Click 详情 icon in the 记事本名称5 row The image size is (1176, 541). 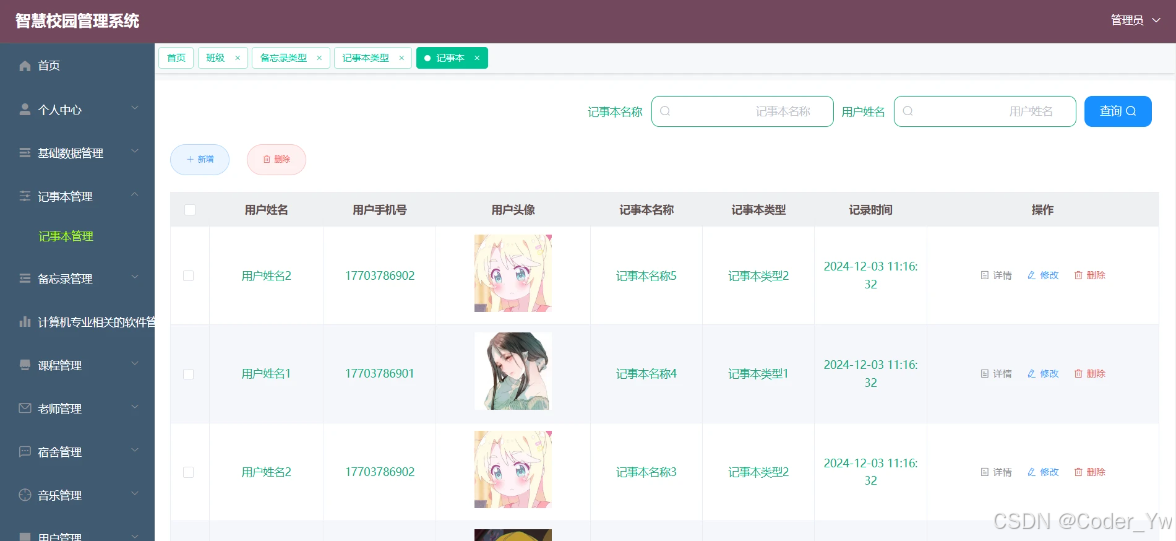(985, 275)
